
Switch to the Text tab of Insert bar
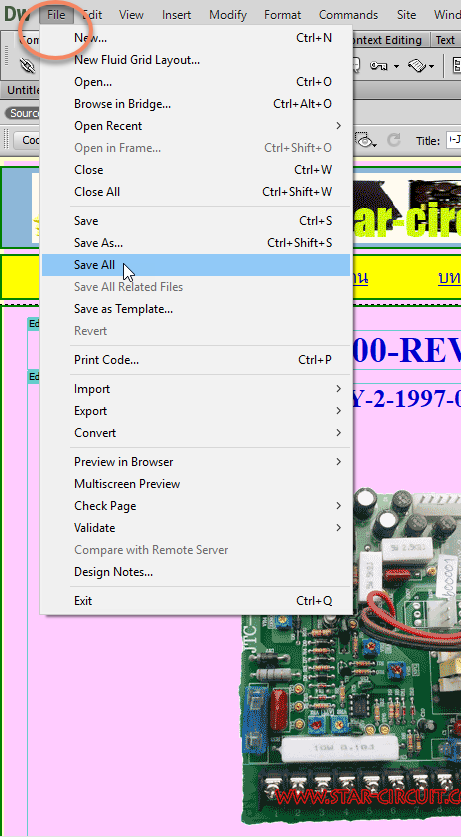point(445,40)
